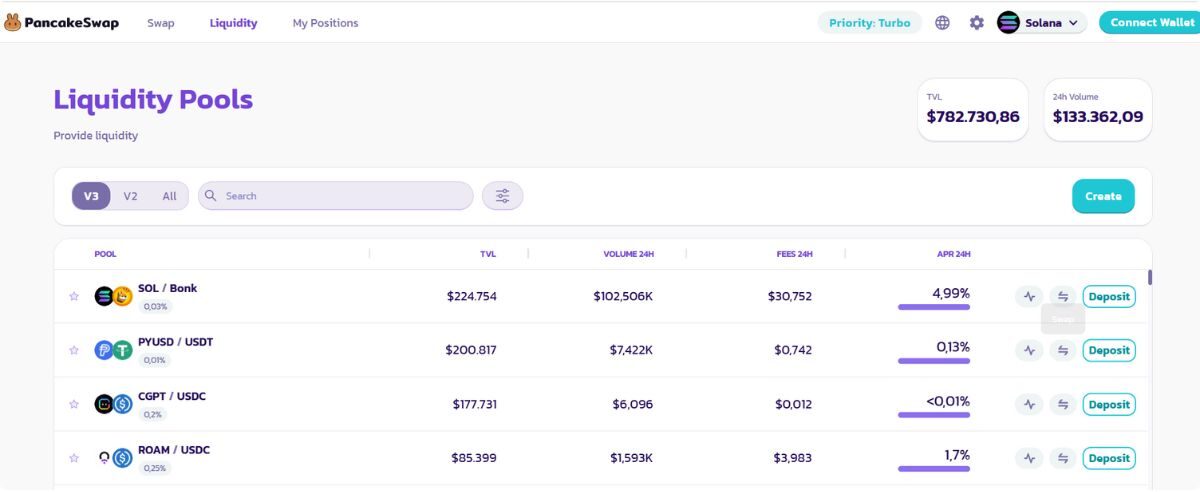The image size is (1200, 492).
Task: Deposit into the ROAM / USDC pool
Action: 1109,458
